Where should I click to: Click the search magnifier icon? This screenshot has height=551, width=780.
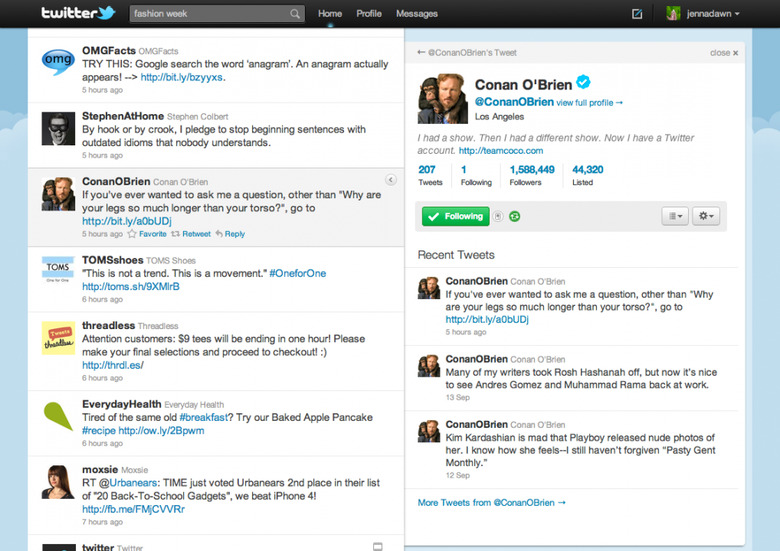tap(295, 14)
